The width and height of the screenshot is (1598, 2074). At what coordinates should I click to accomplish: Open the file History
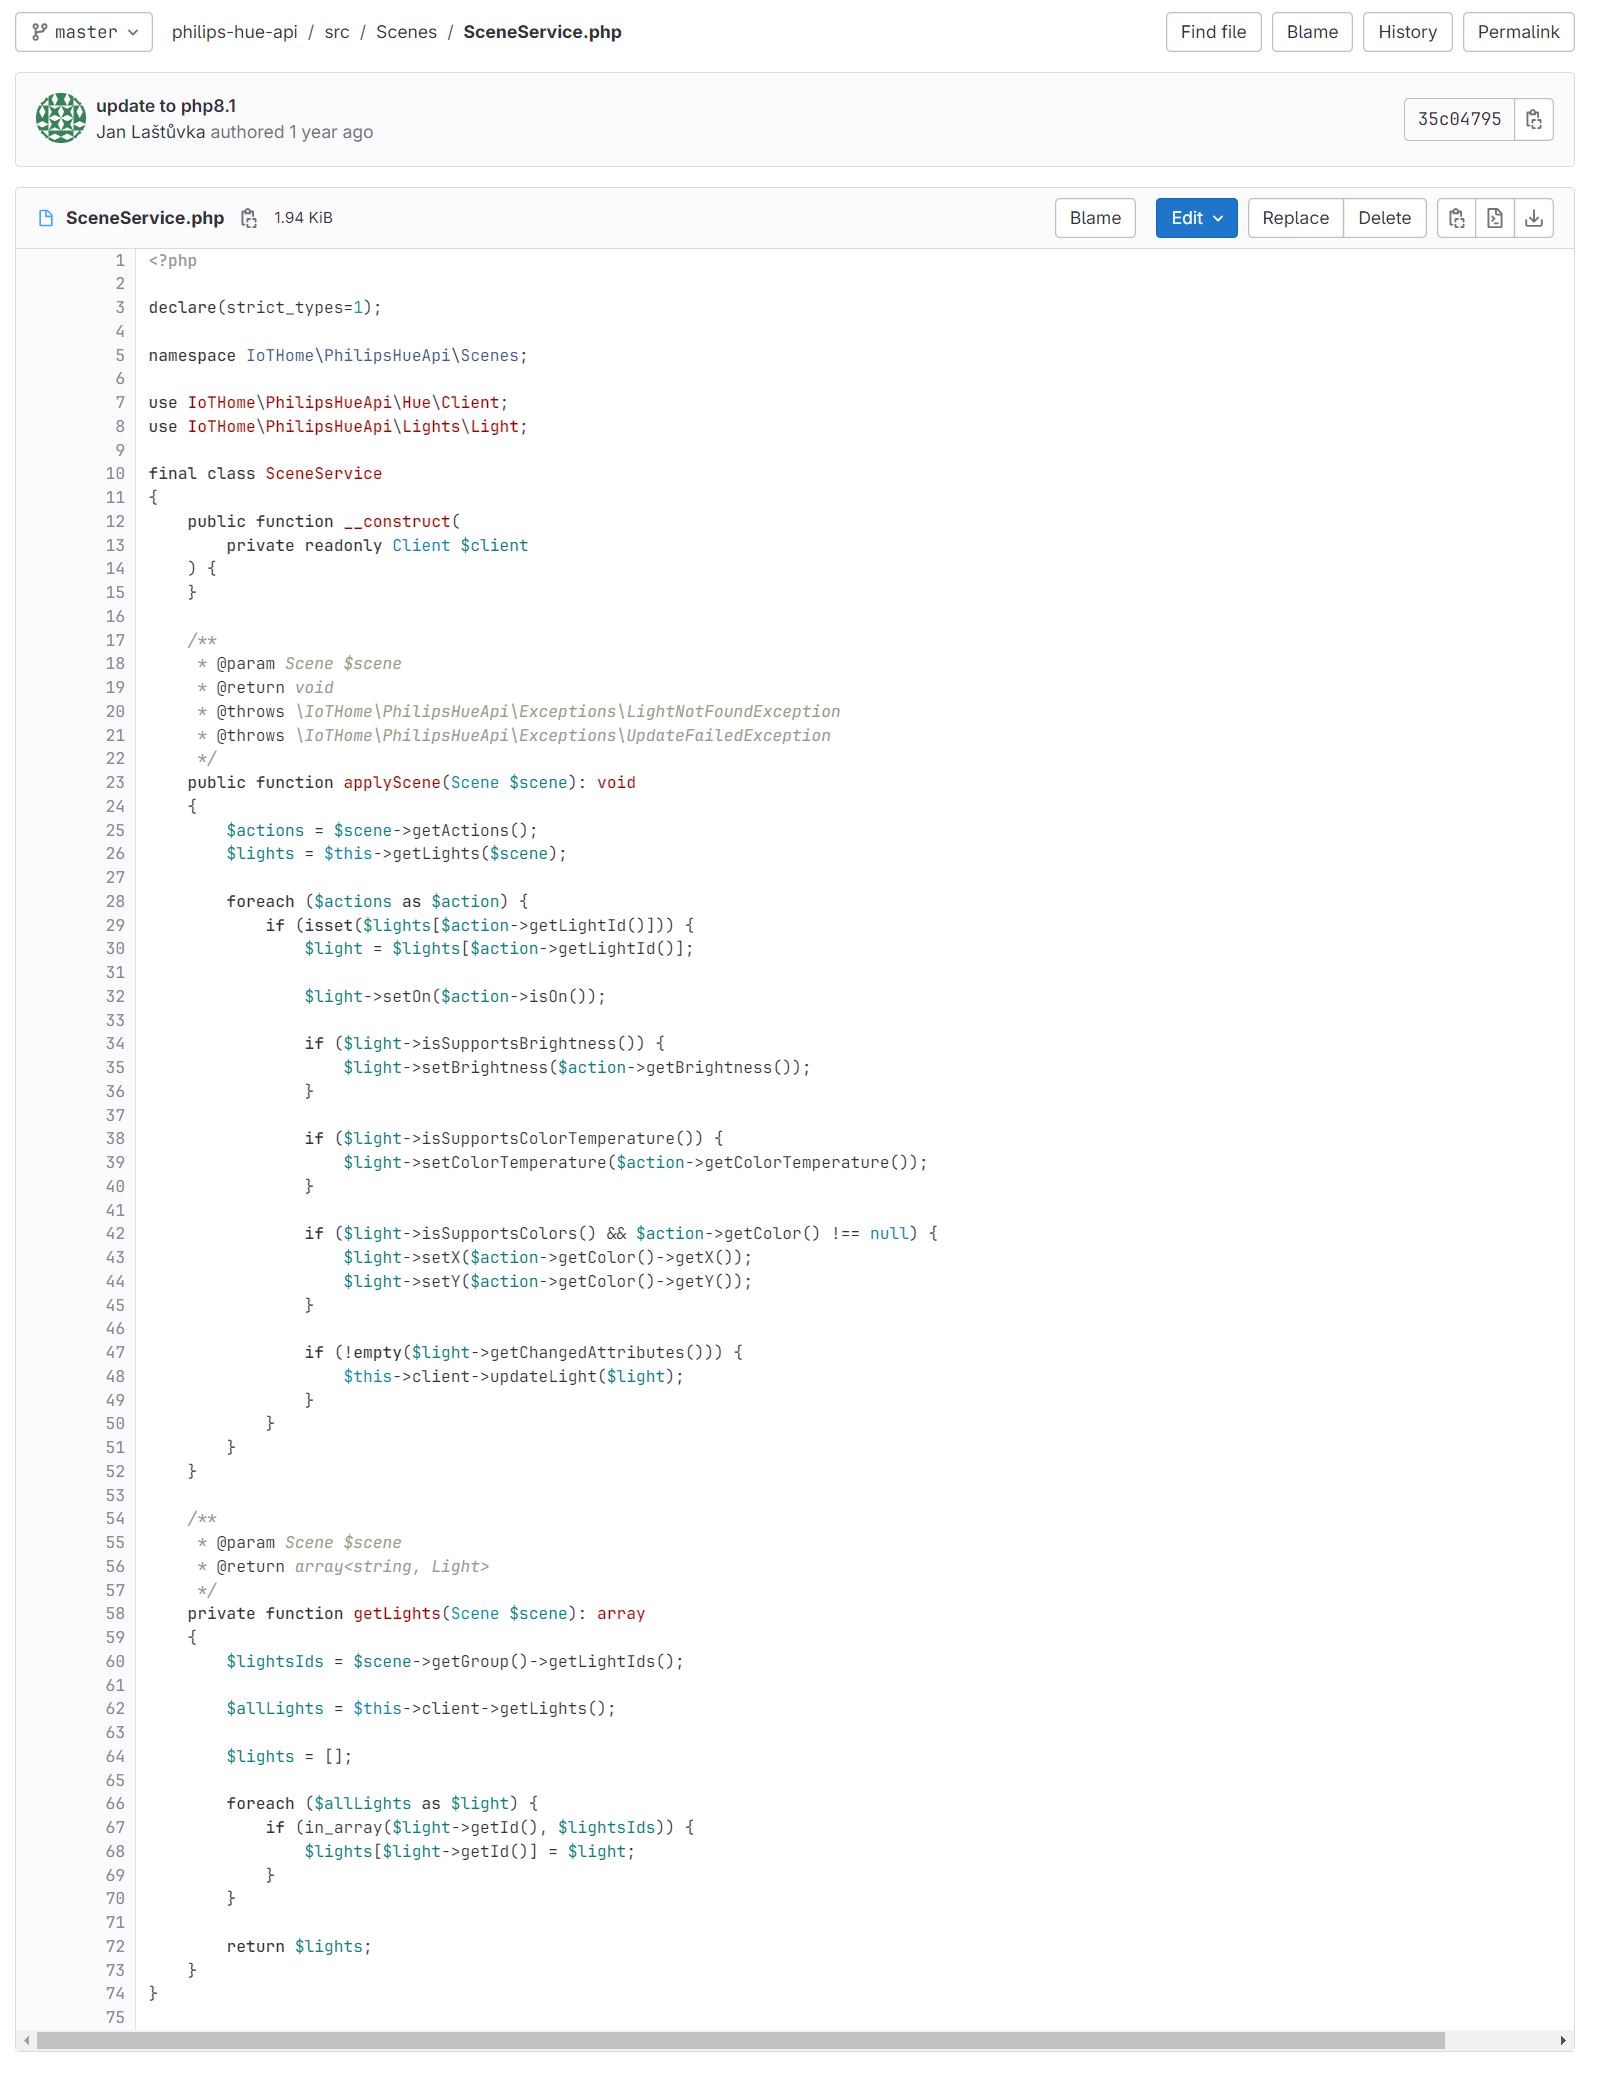[1407, 32]
